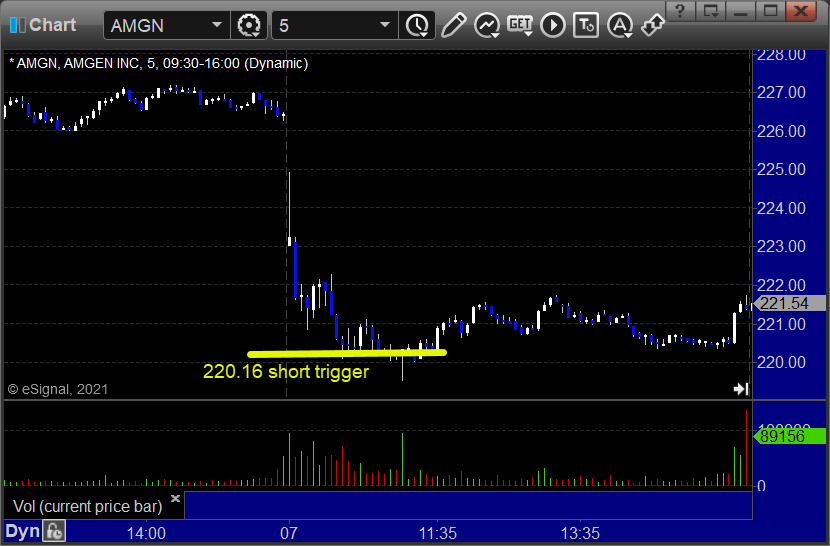830x546 pixels.
Task: Close the Chart window with red X
Action: [x=801, y=11]
